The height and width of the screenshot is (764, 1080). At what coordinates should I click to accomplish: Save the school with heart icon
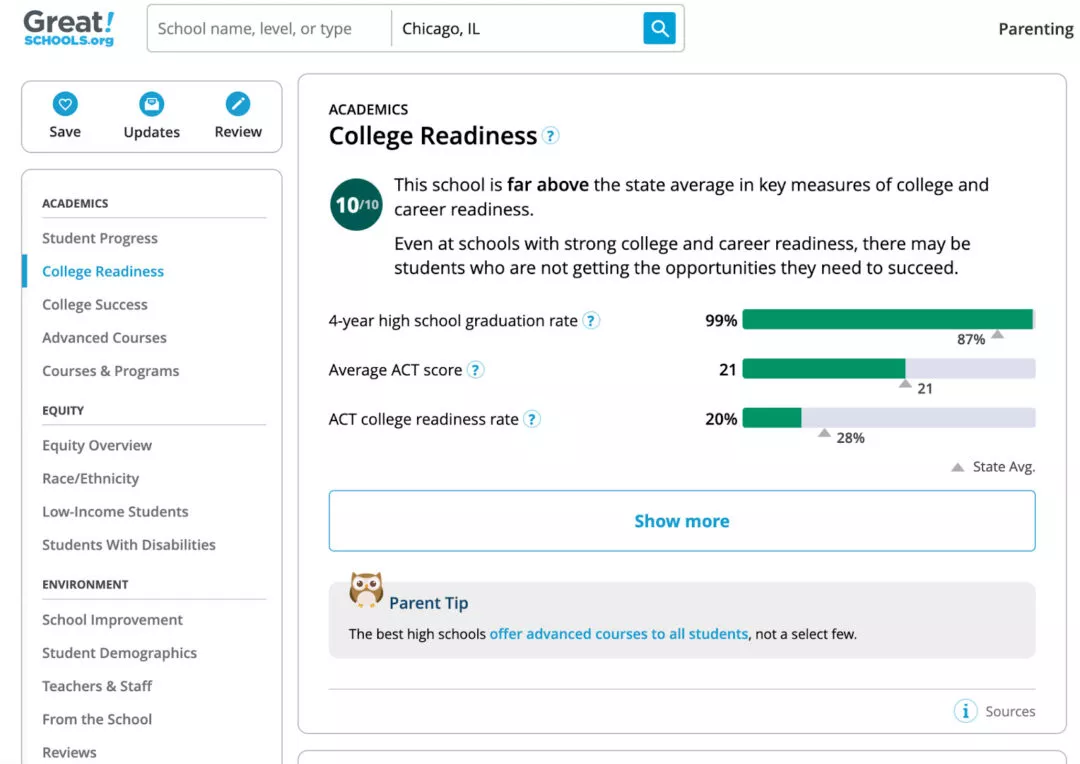65,104
